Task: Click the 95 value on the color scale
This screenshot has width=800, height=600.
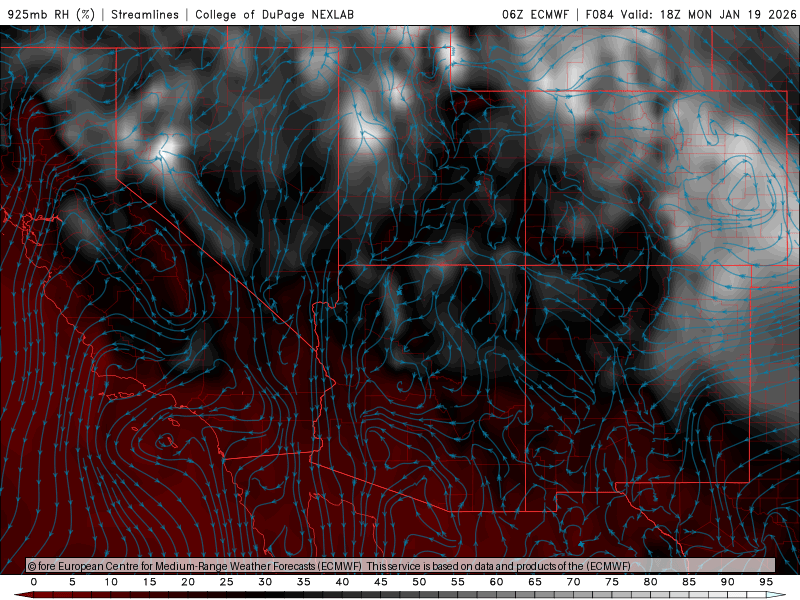Action: point(766,582)
